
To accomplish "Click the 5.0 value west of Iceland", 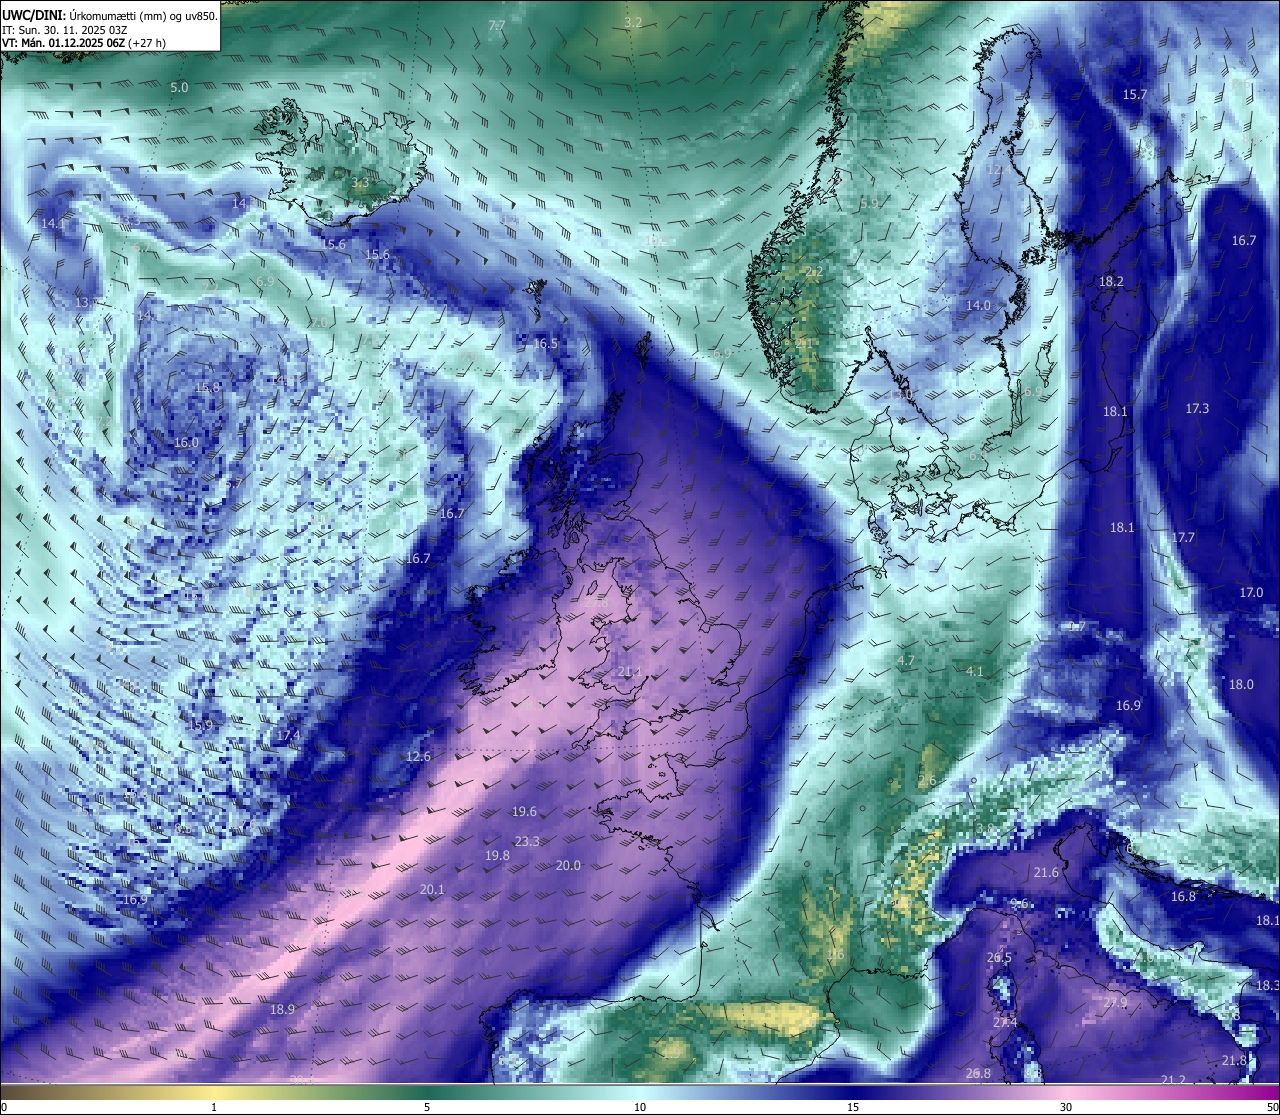I will pos(179,88).
